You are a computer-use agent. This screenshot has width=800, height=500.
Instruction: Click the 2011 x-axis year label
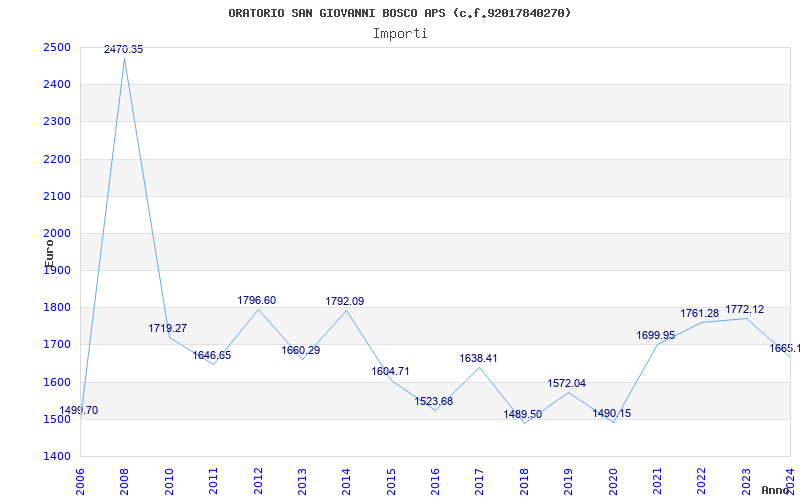[213, 482]
